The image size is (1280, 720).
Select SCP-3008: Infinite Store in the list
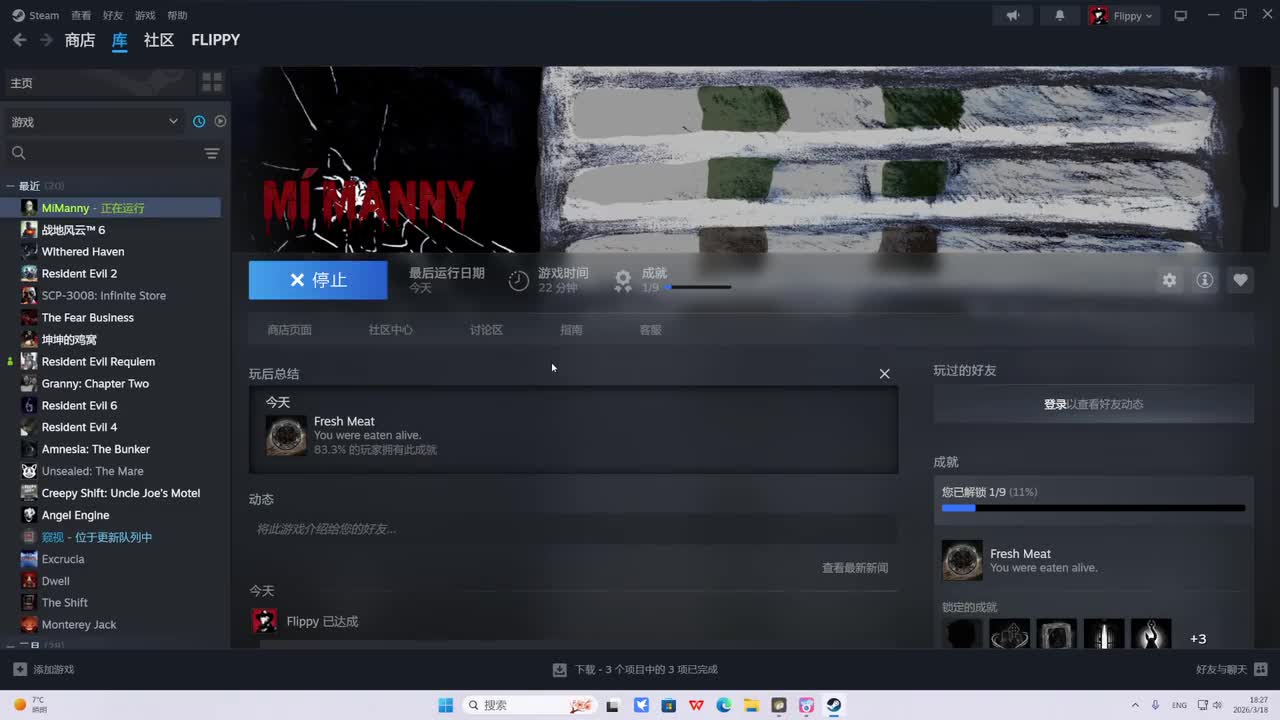(x=104, y=296)
